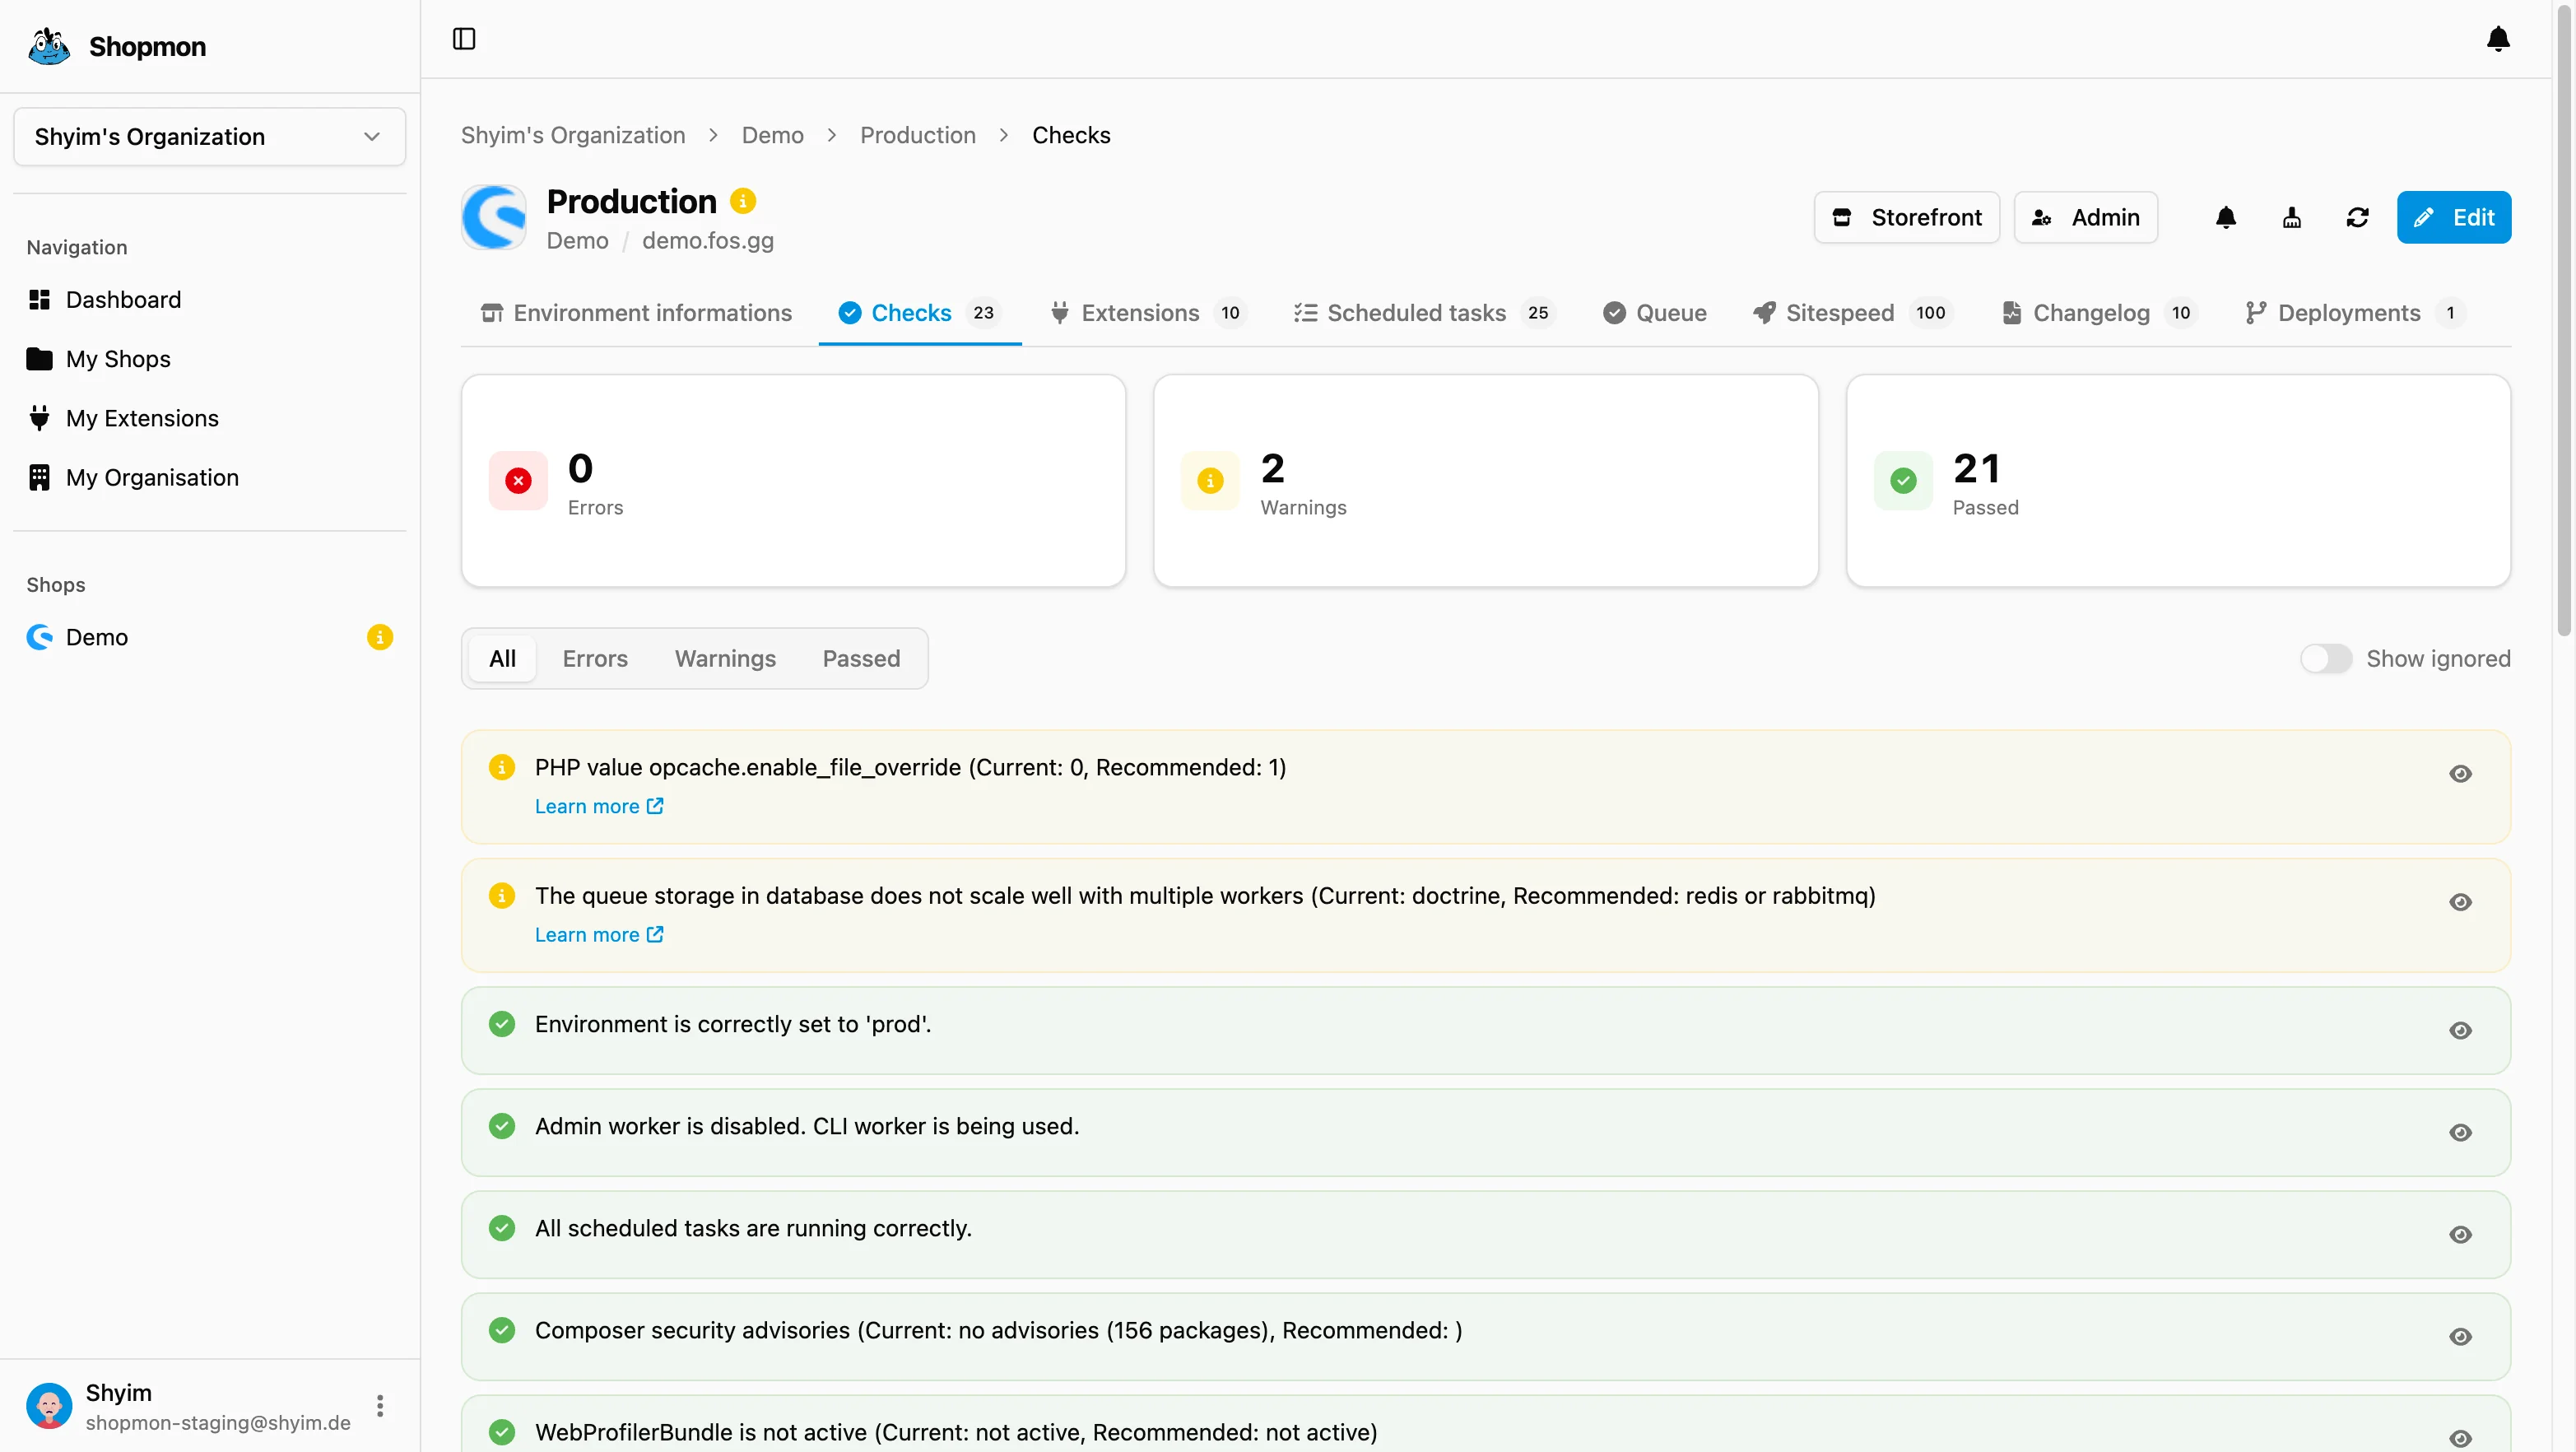Ignore the WebProfilerBundle check

click(x=2460, y=1439)
